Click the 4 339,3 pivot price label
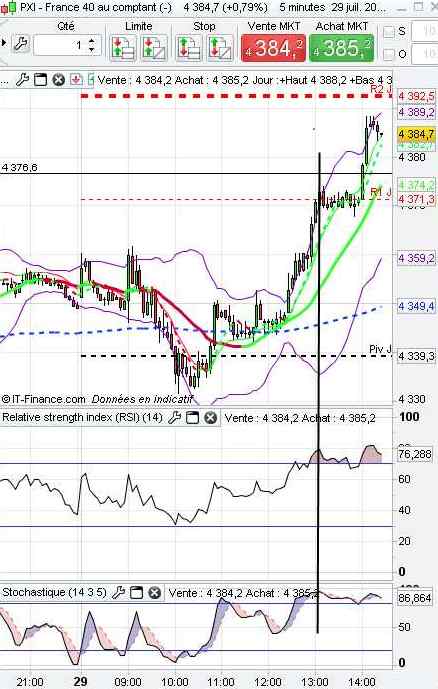This screenshot has height=689, width=438. pos(416,356)
